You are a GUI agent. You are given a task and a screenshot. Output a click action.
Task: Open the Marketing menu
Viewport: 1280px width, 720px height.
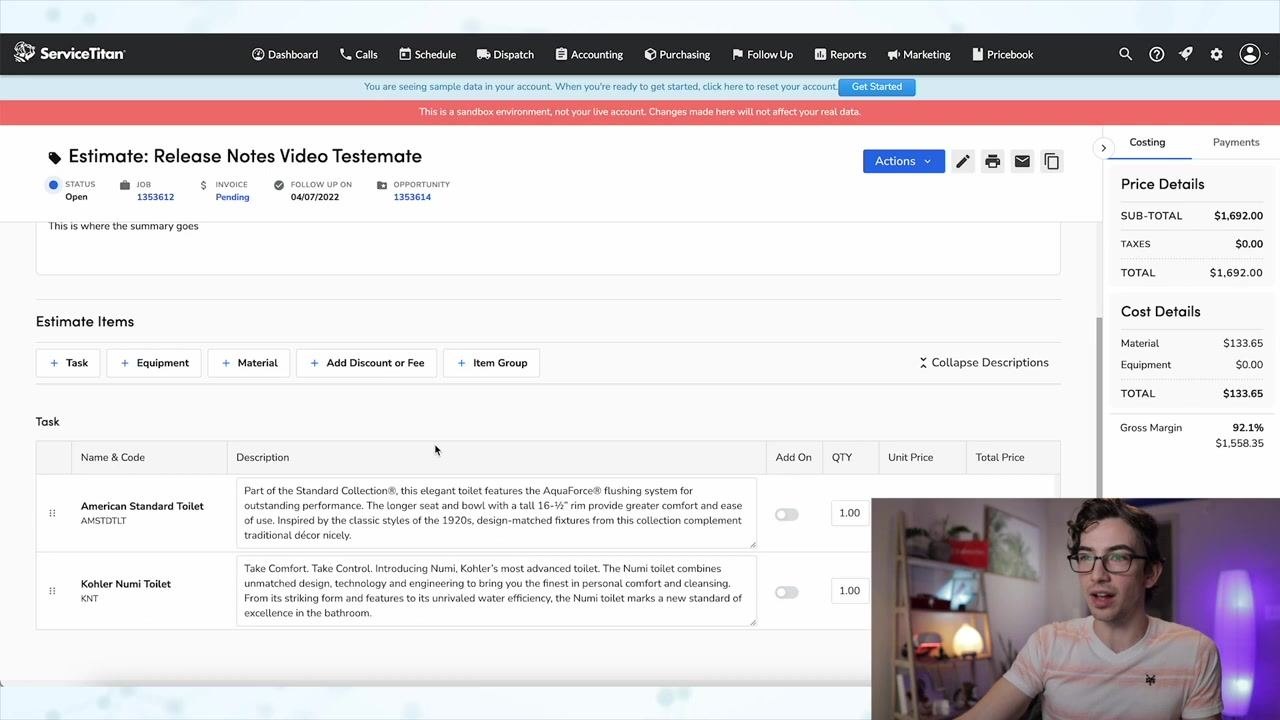(x=919, y=54)
